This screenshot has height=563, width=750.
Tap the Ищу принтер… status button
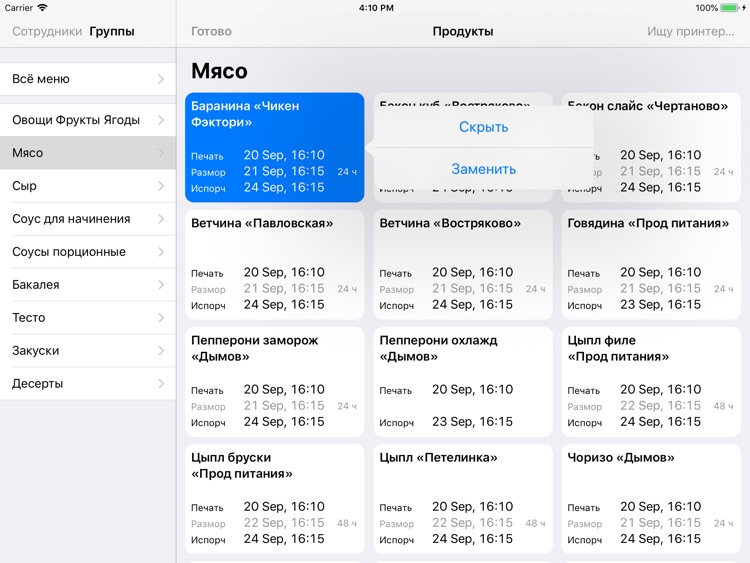tap(690, 32)
